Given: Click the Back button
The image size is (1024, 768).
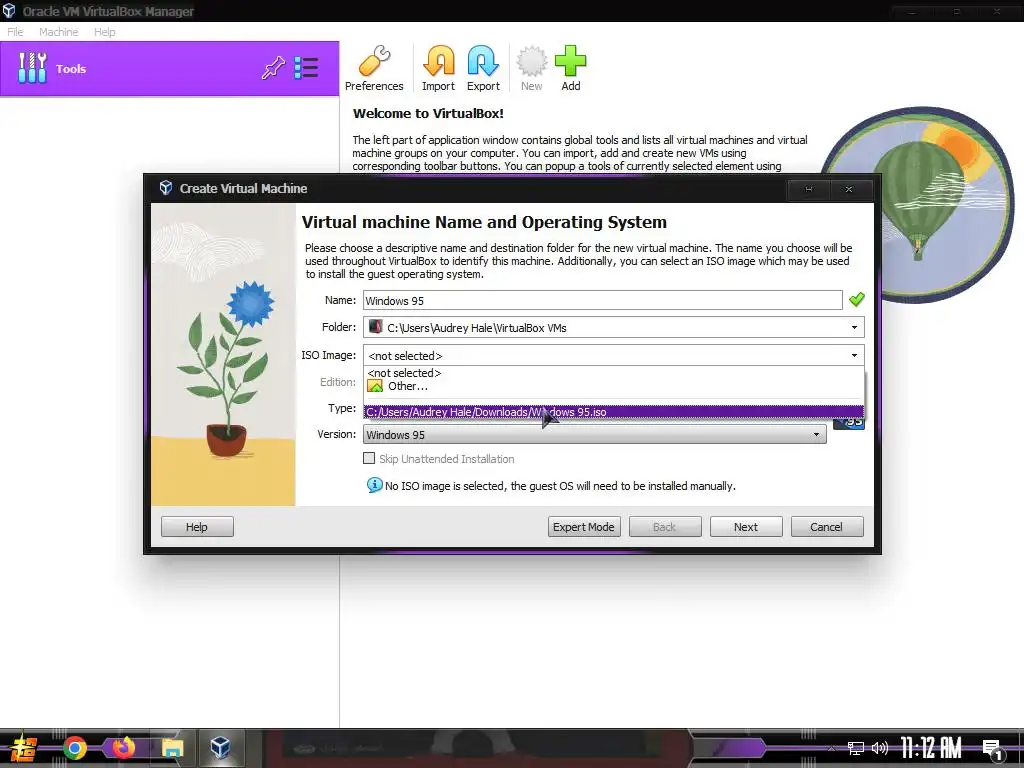Looking at the screenshot, I should 664,526.
